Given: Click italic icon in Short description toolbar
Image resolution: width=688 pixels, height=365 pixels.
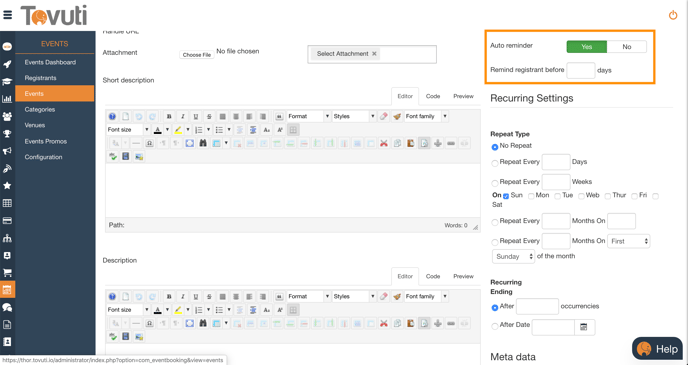Looking at the screenshot, I should coord(183,116).
